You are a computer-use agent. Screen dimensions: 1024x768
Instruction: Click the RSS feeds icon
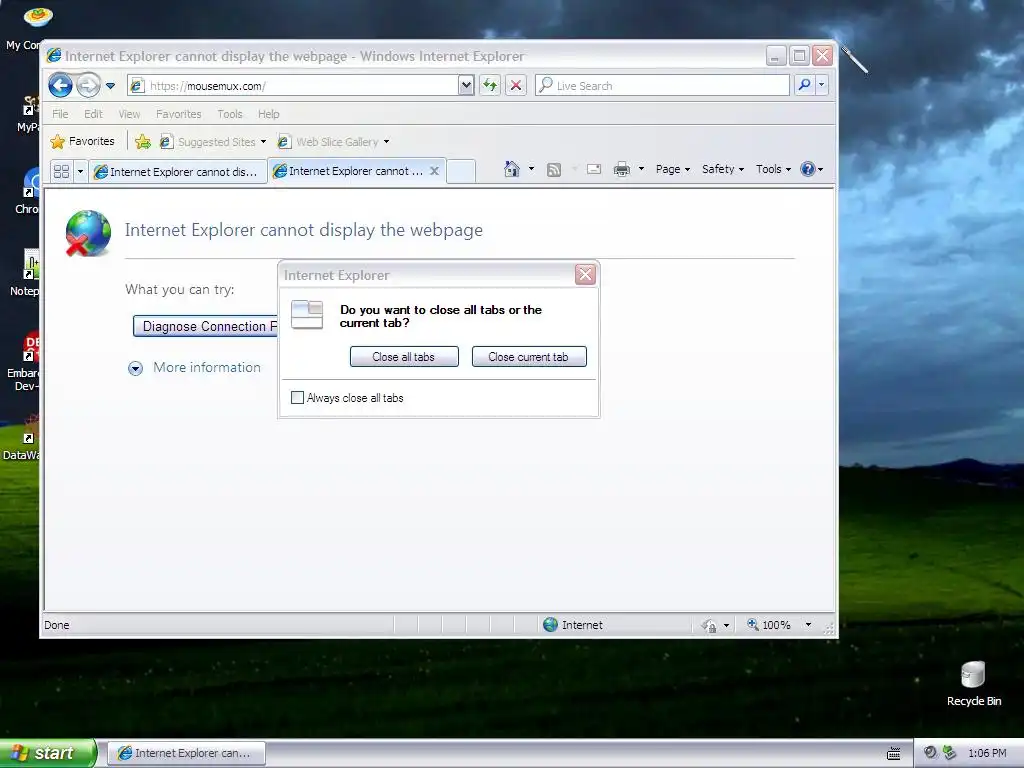coord(554,170)
